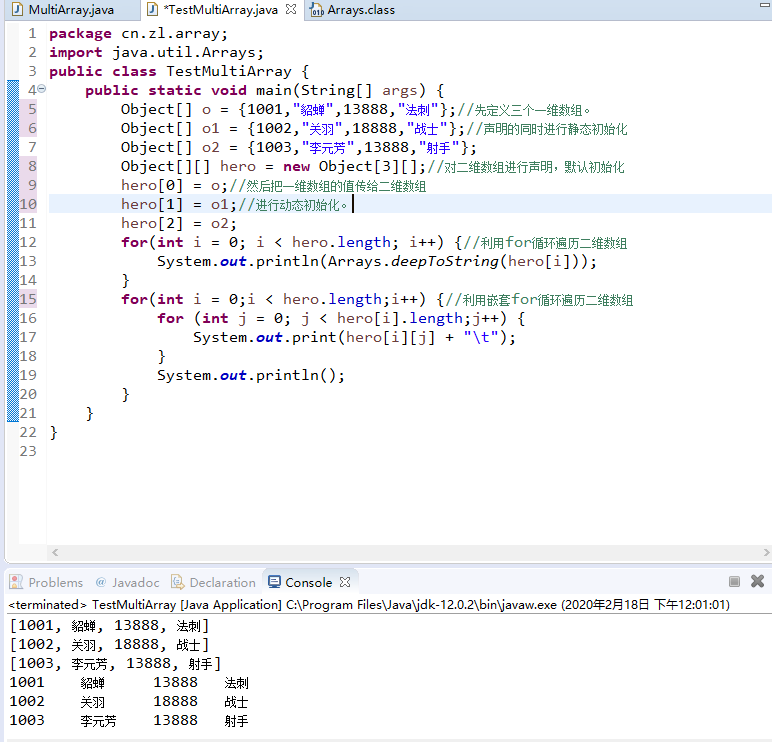Click on 'package cn.zl.array;' line
Viewport: 772px width, 742px height.
pos(138,33)
